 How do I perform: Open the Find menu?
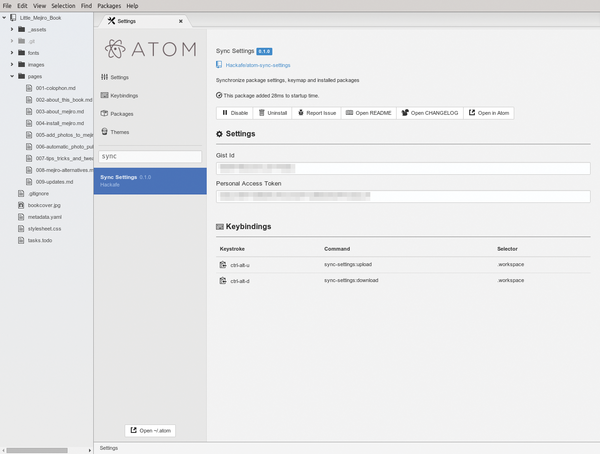[86, 6]
